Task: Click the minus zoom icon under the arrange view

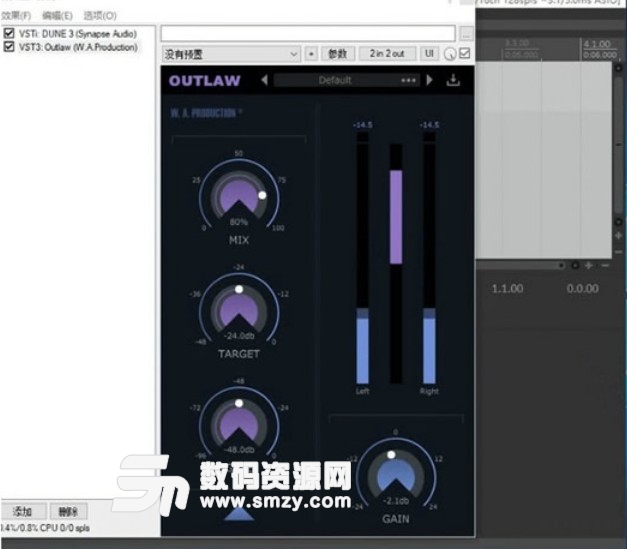Action: pyautogui.click(x=605, y=265)
